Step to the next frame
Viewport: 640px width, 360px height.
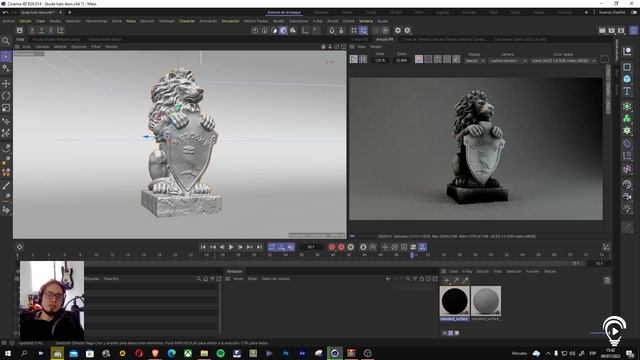point(240,247)
